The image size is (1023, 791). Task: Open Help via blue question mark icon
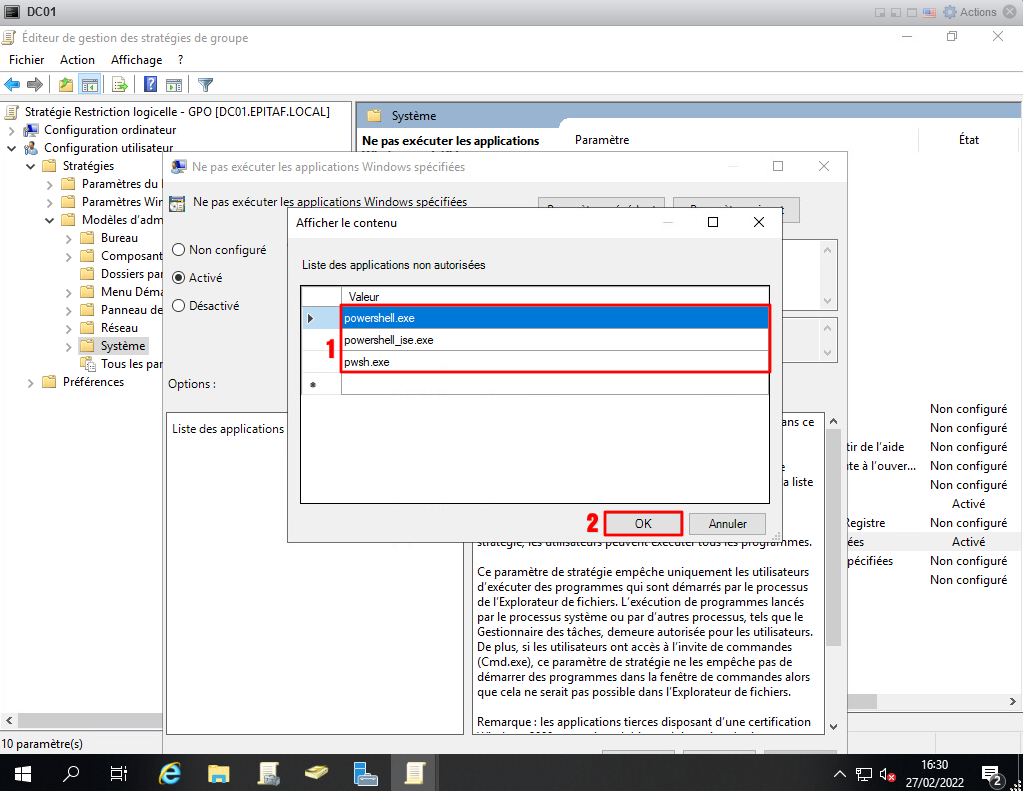pyautogui.click(x=150, y=85)
